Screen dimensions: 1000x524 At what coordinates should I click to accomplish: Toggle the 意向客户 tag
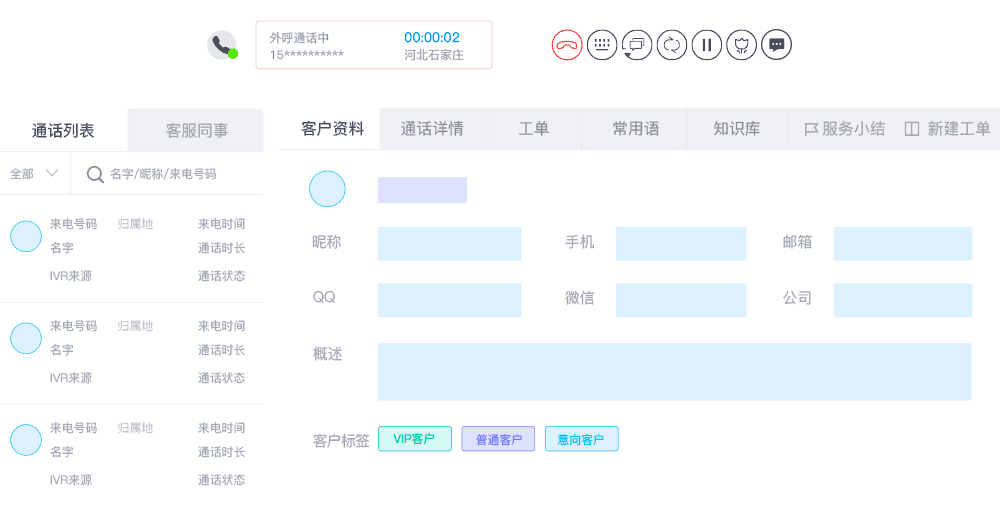581,439
